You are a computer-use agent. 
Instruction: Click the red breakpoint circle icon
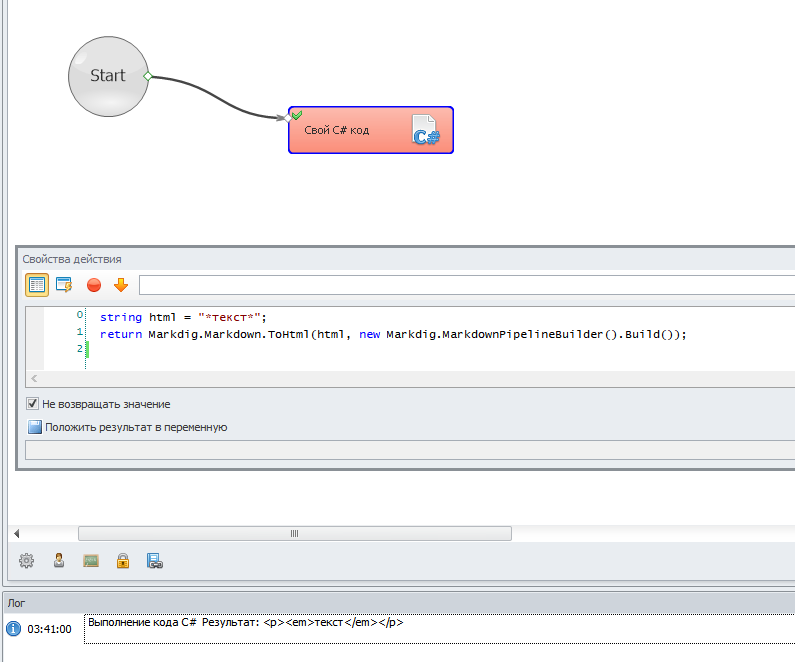(x=94, y=285)
